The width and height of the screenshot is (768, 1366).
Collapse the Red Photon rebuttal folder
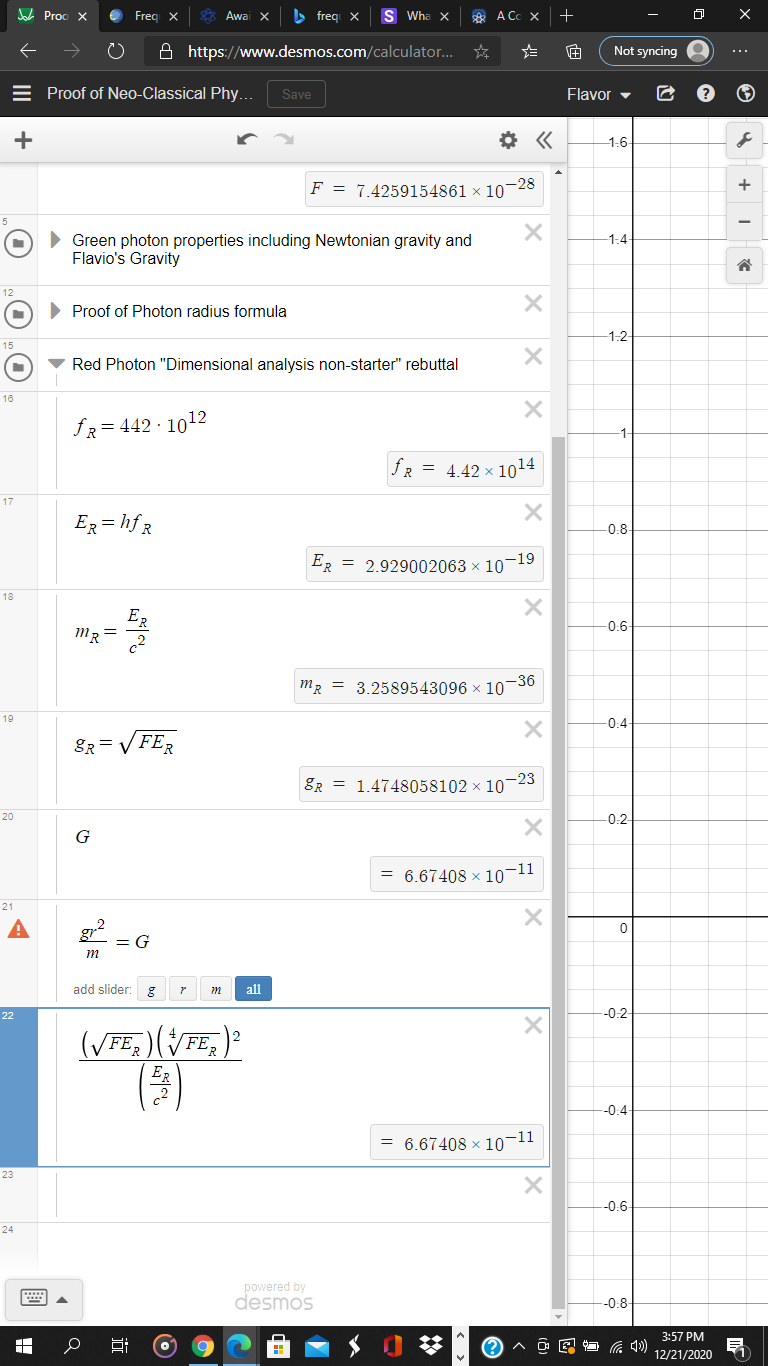tap(56, 364)
